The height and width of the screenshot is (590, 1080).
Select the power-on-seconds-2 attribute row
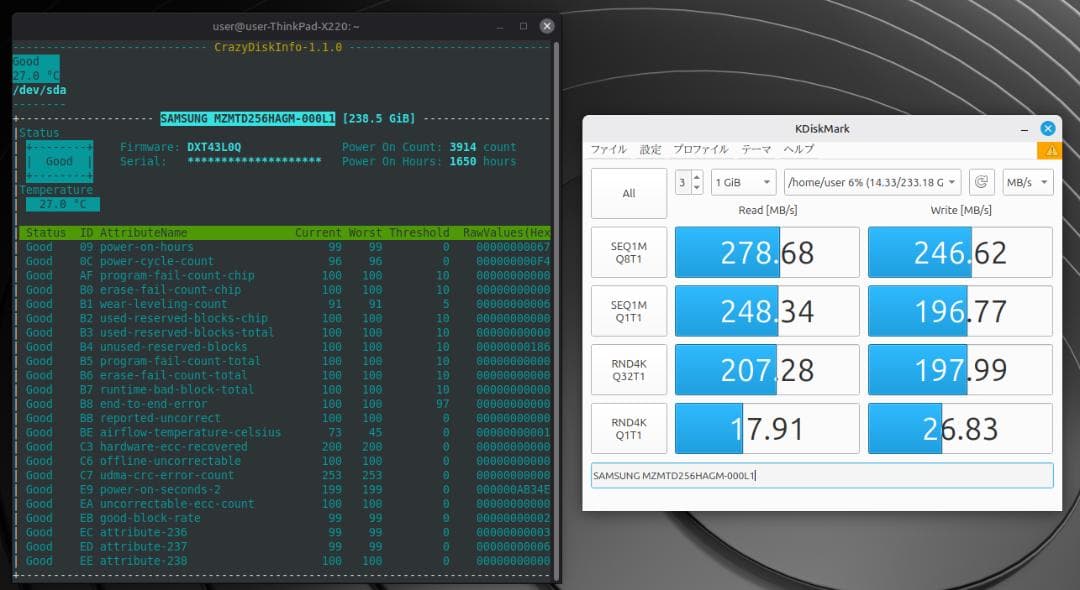[284, 489]
